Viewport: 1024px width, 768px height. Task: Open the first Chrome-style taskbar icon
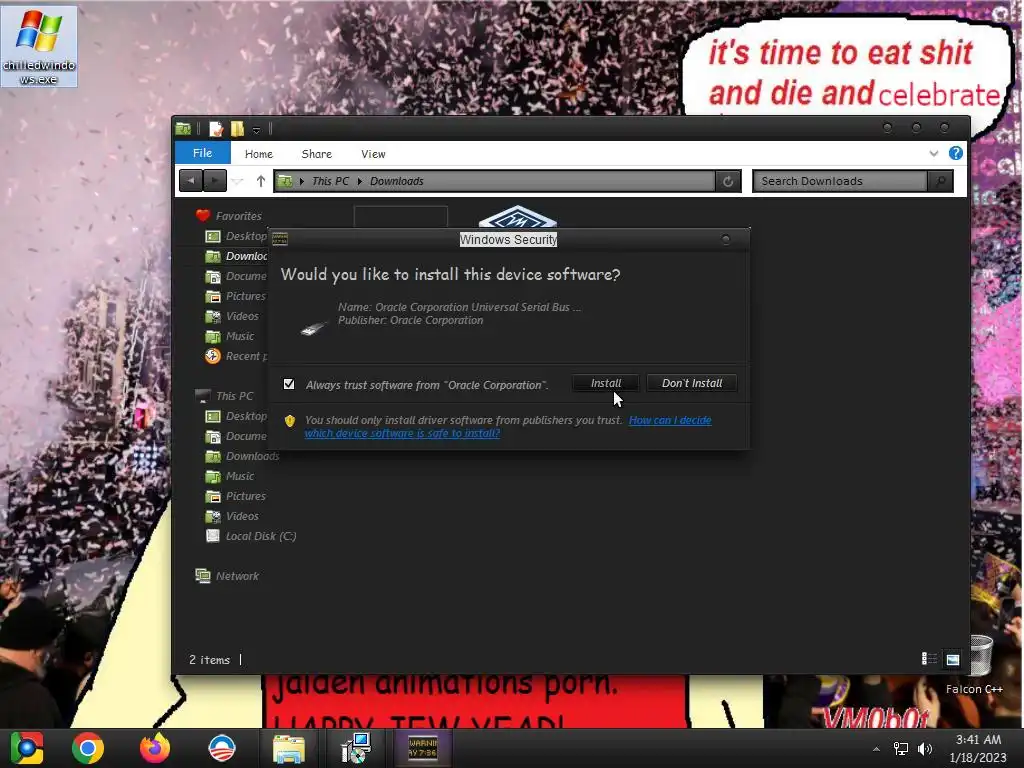[27, 748]
